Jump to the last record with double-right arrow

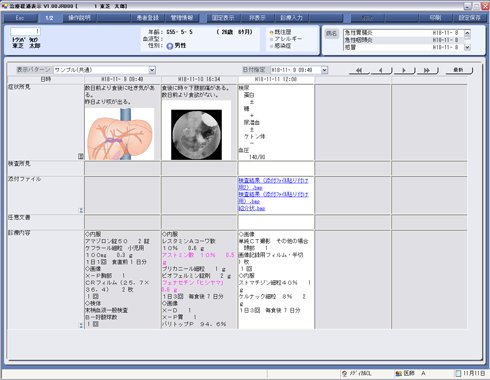coord(427,70)
